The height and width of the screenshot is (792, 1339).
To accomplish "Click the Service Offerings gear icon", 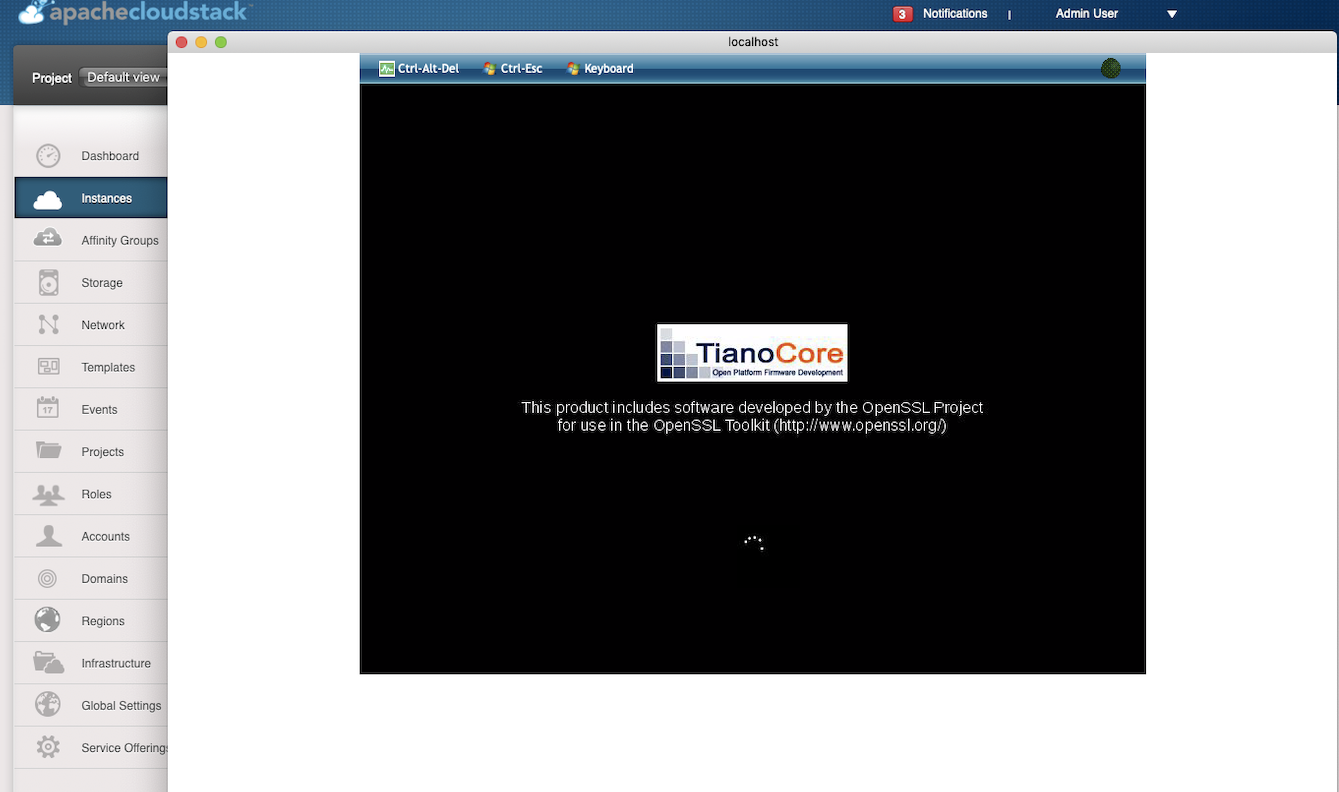I will tap(48, 747).
